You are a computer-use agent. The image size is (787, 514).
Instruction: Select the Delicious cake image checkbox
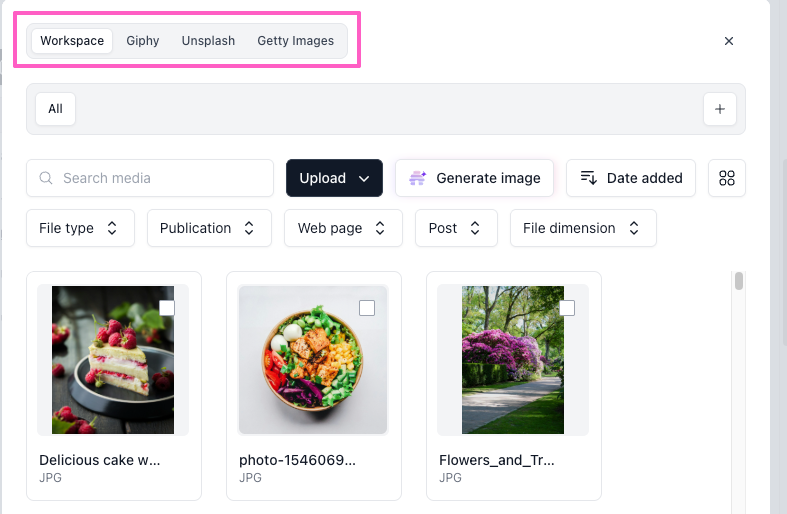click(167, 308)
